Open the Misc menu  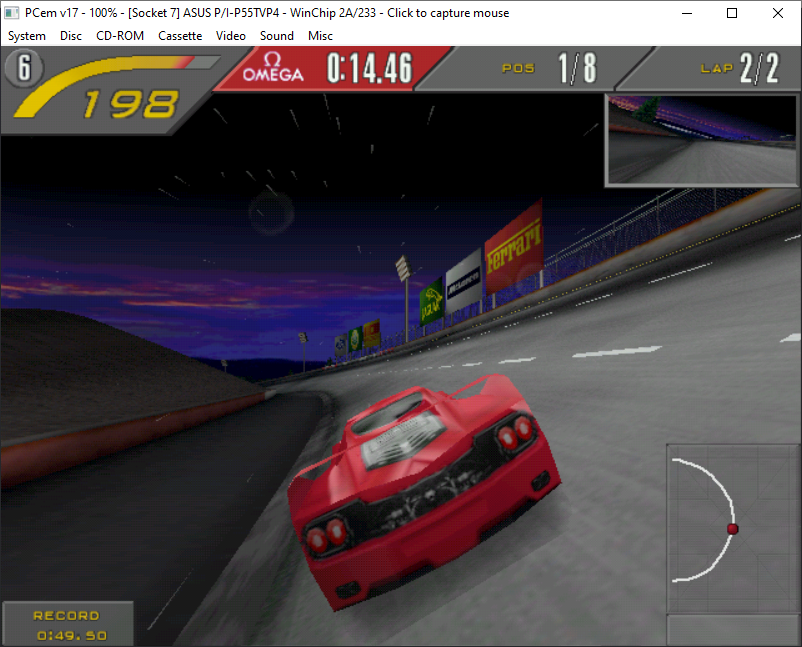point(320,36)
